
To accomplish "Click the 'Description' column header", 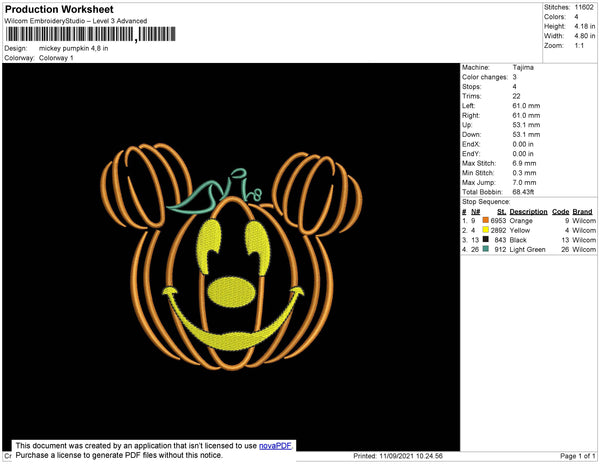I will point(528,212).
